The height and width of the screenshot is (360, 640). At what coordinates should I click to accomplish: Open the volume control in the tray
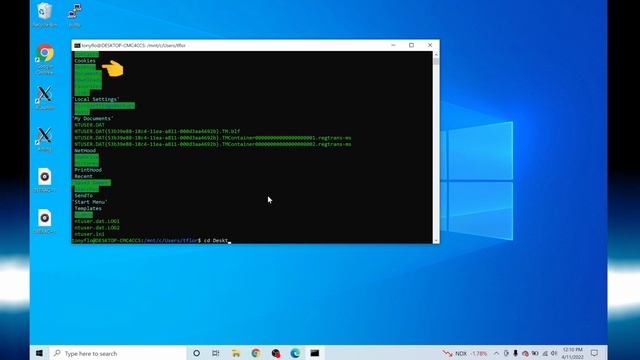[x=554, y=353]
